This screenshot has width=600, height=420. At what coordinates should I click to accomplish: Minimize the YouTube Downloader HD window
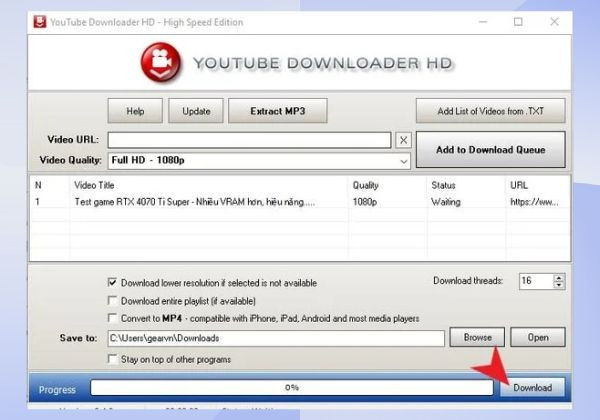click(x=483, y=22)
